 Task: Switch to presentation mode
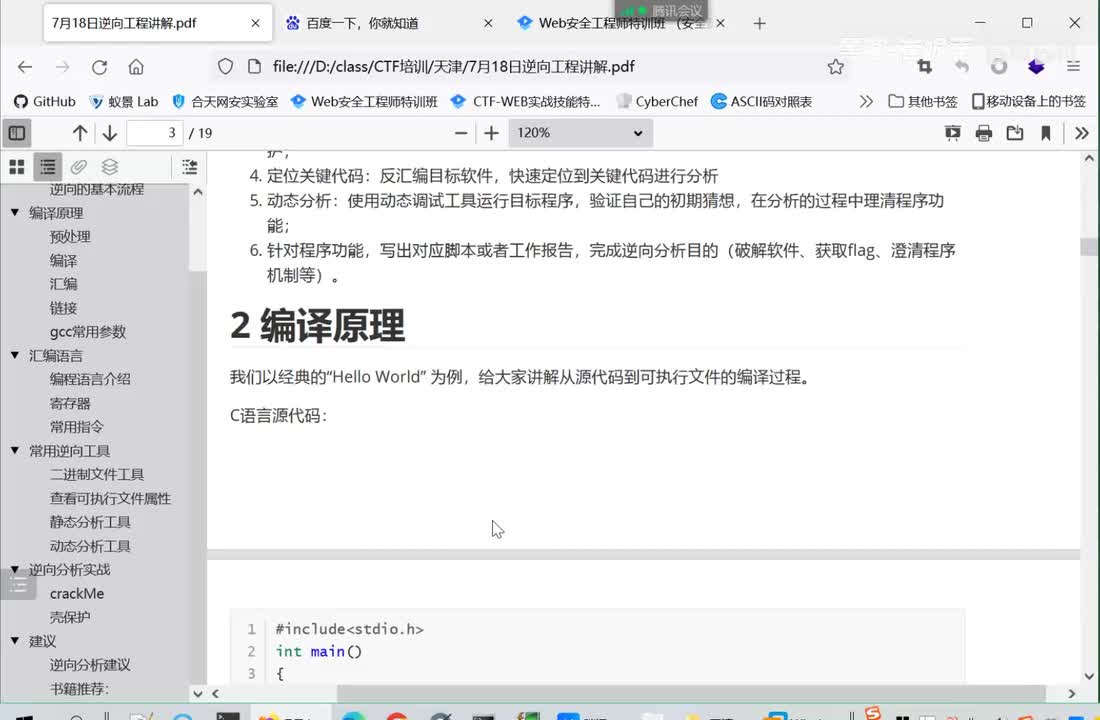(x=953, y=133)
